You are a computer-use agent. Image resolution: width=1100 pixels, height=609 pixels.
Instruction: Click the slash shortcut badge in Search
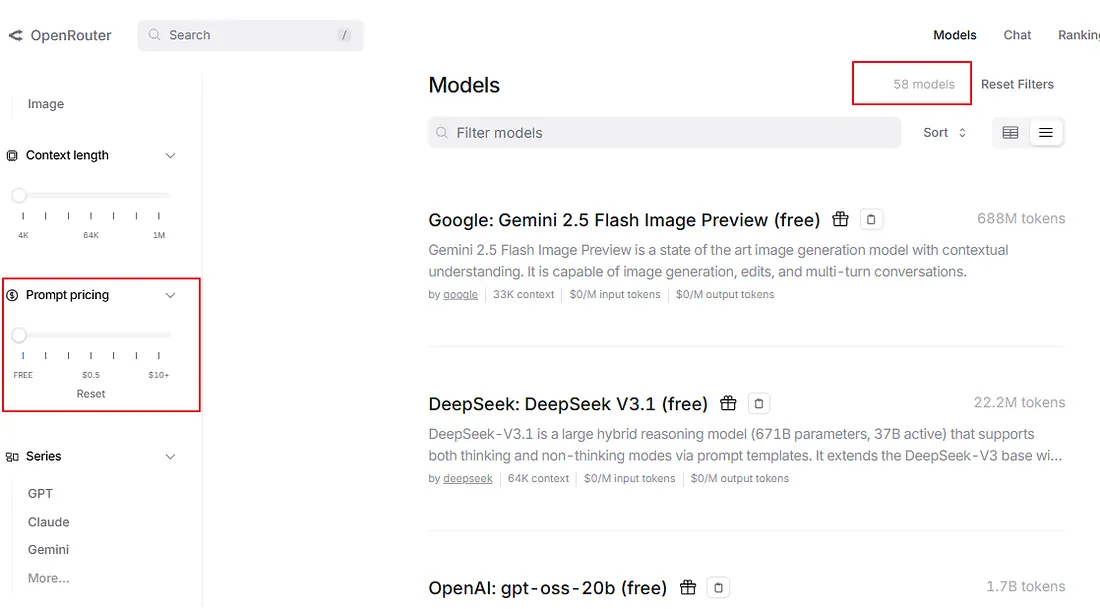tap(344, 35)
